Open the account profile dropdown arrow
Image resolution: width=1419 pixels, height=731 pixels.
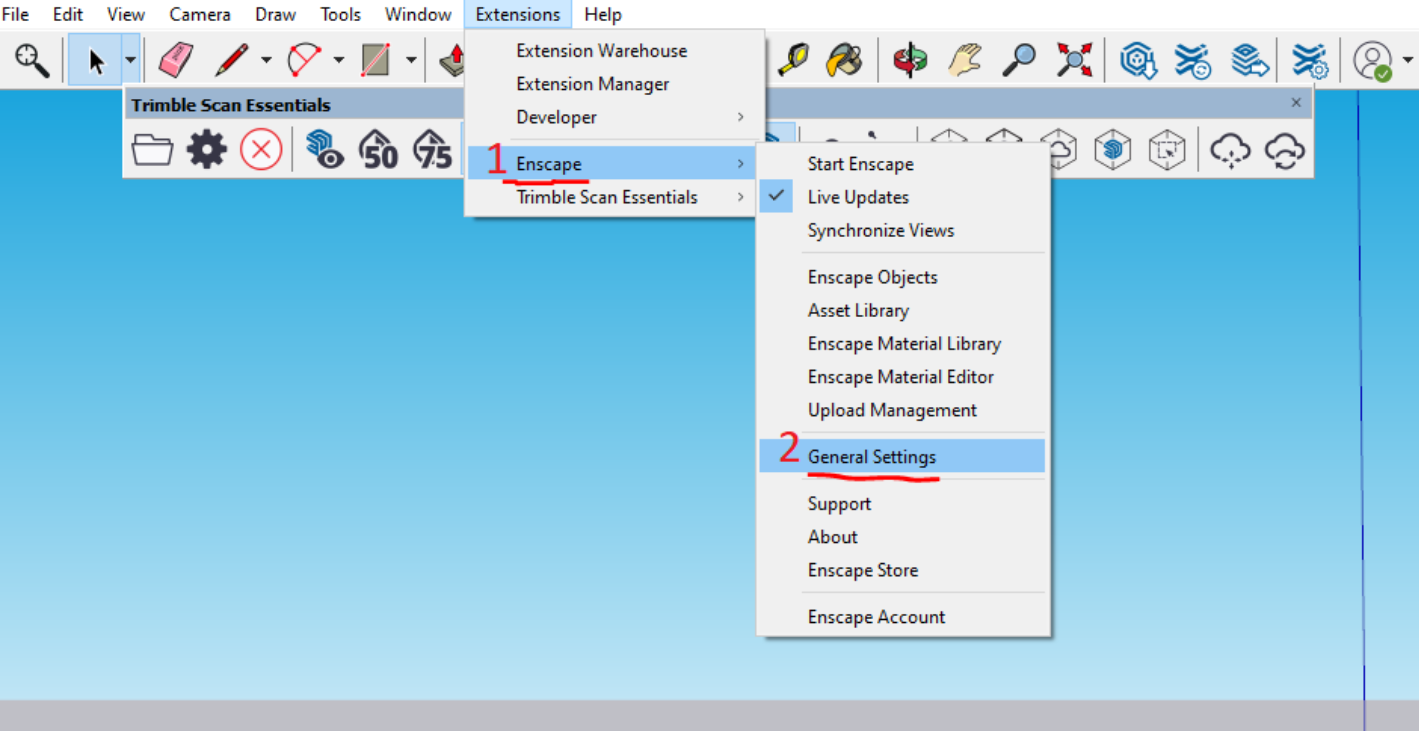pyautogui.click(x=1407, y=60)
